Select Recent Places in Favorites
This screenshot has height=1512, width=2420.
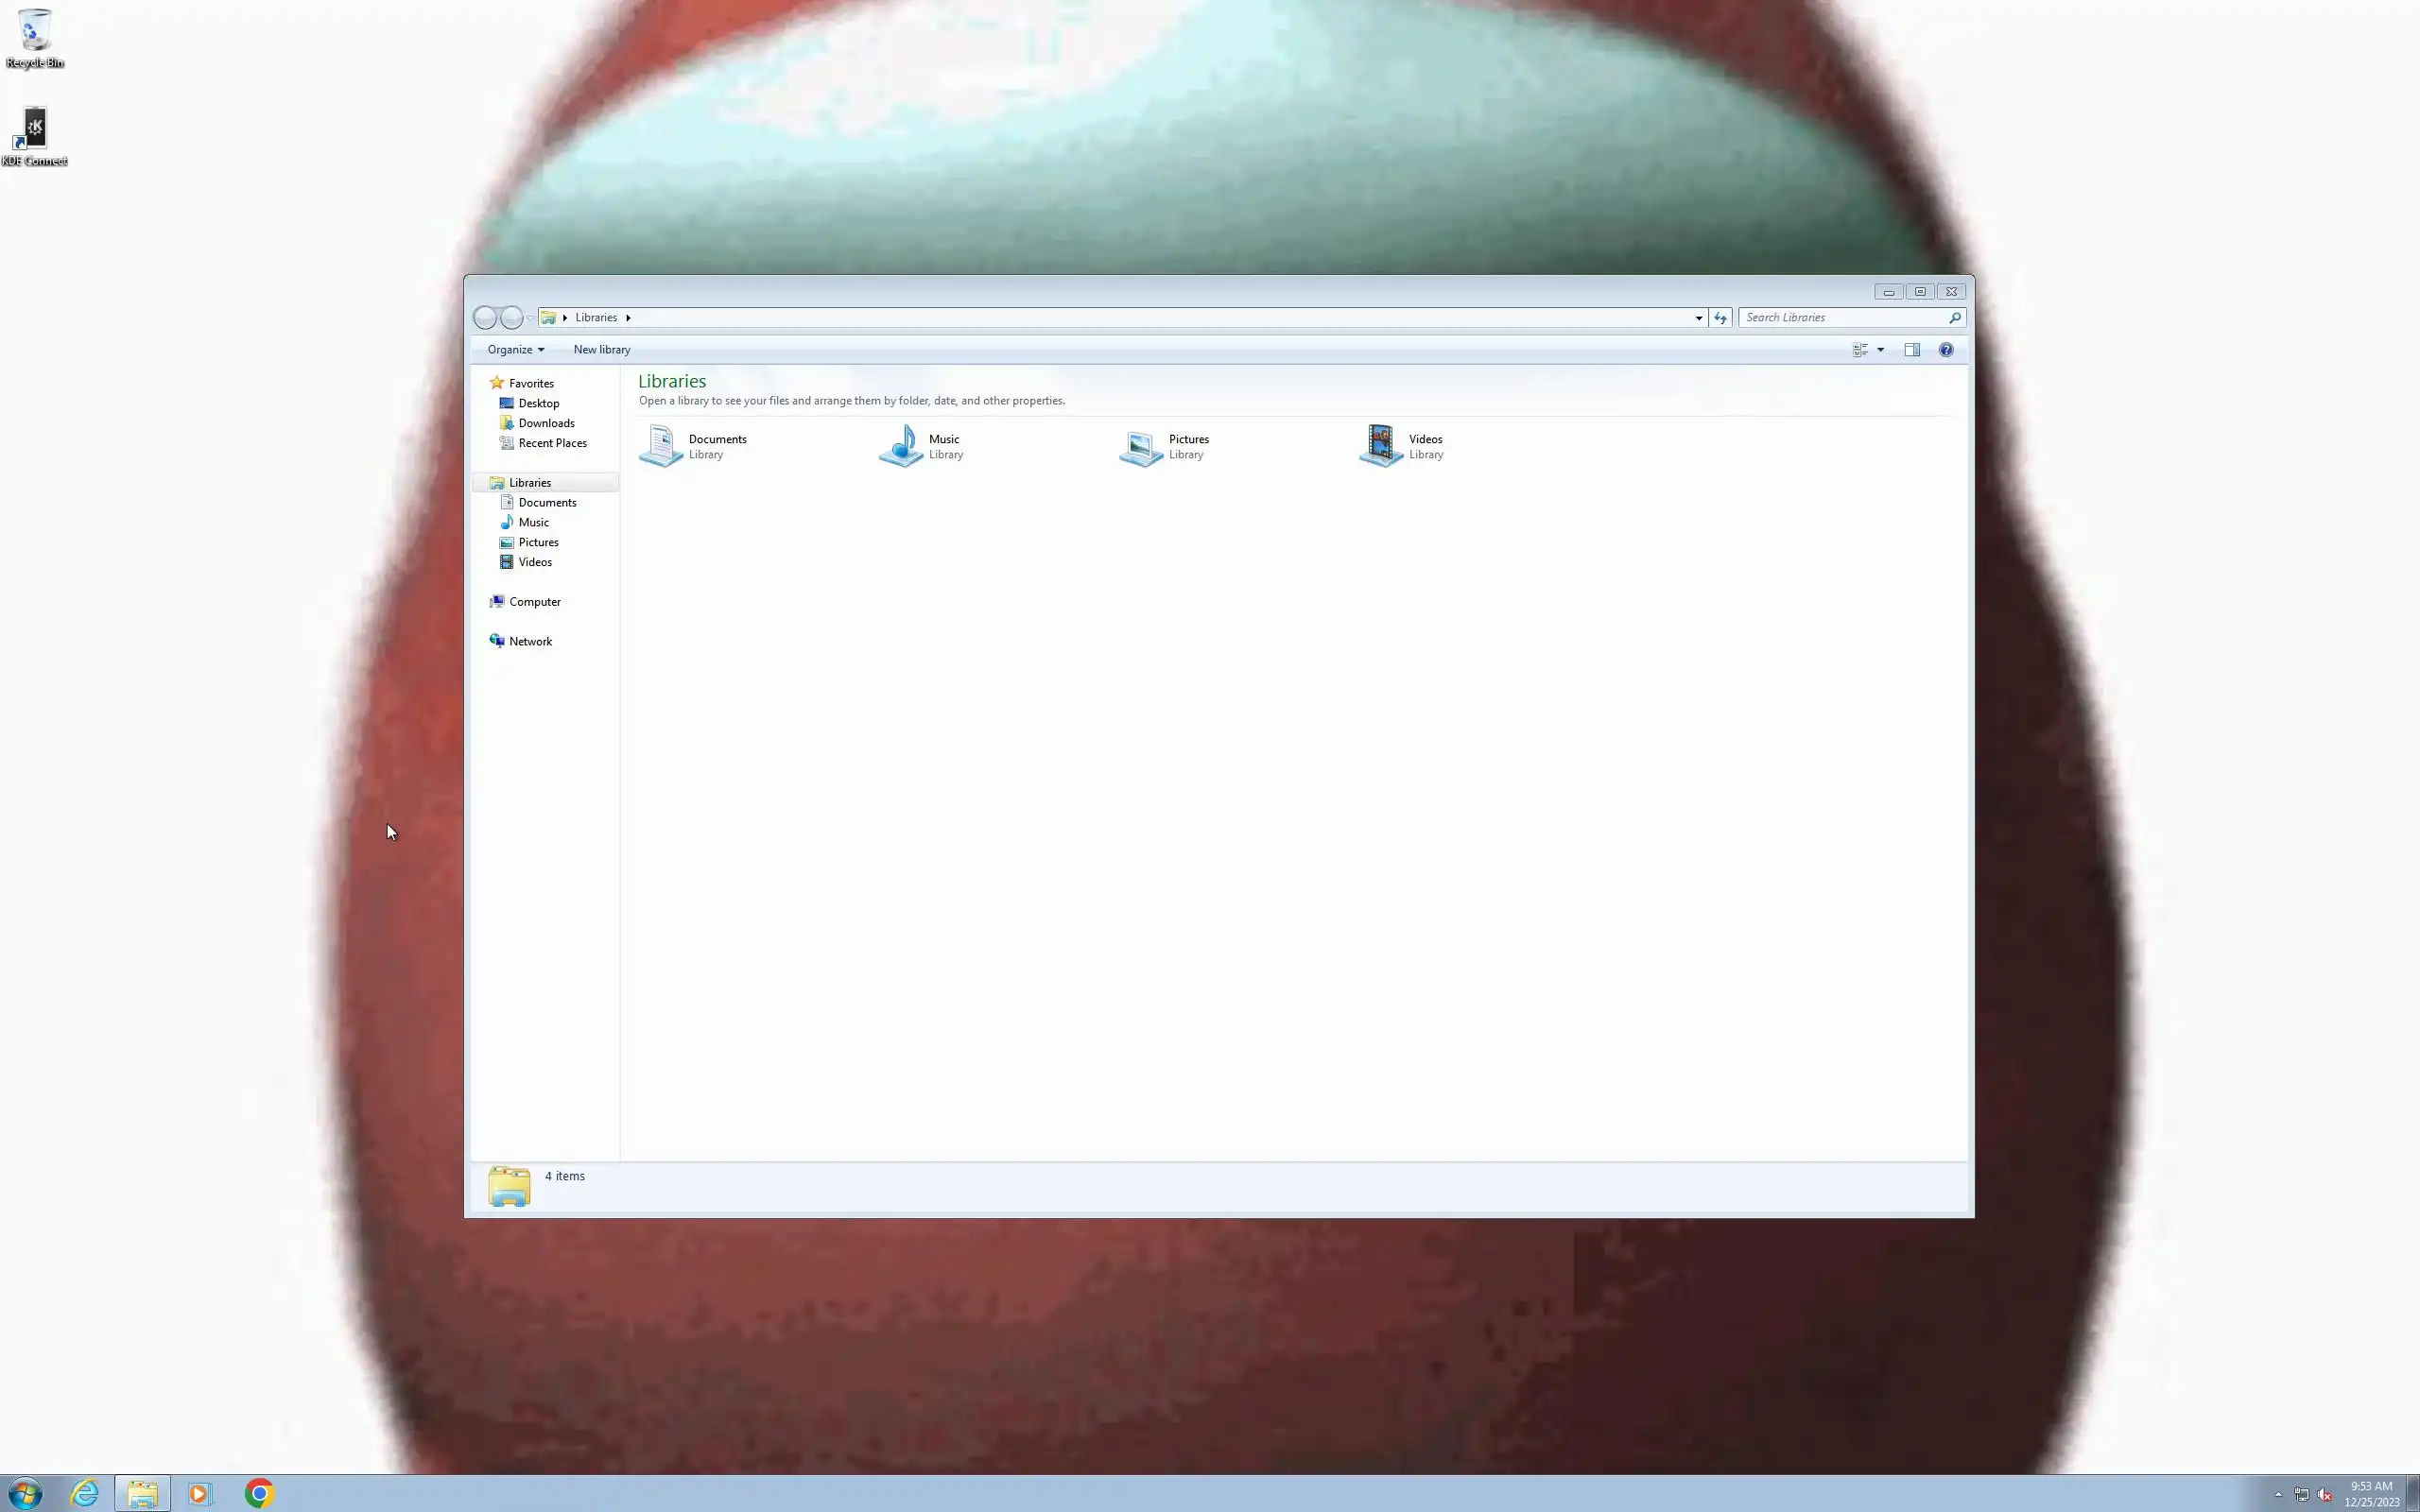[x=552, y=443]
